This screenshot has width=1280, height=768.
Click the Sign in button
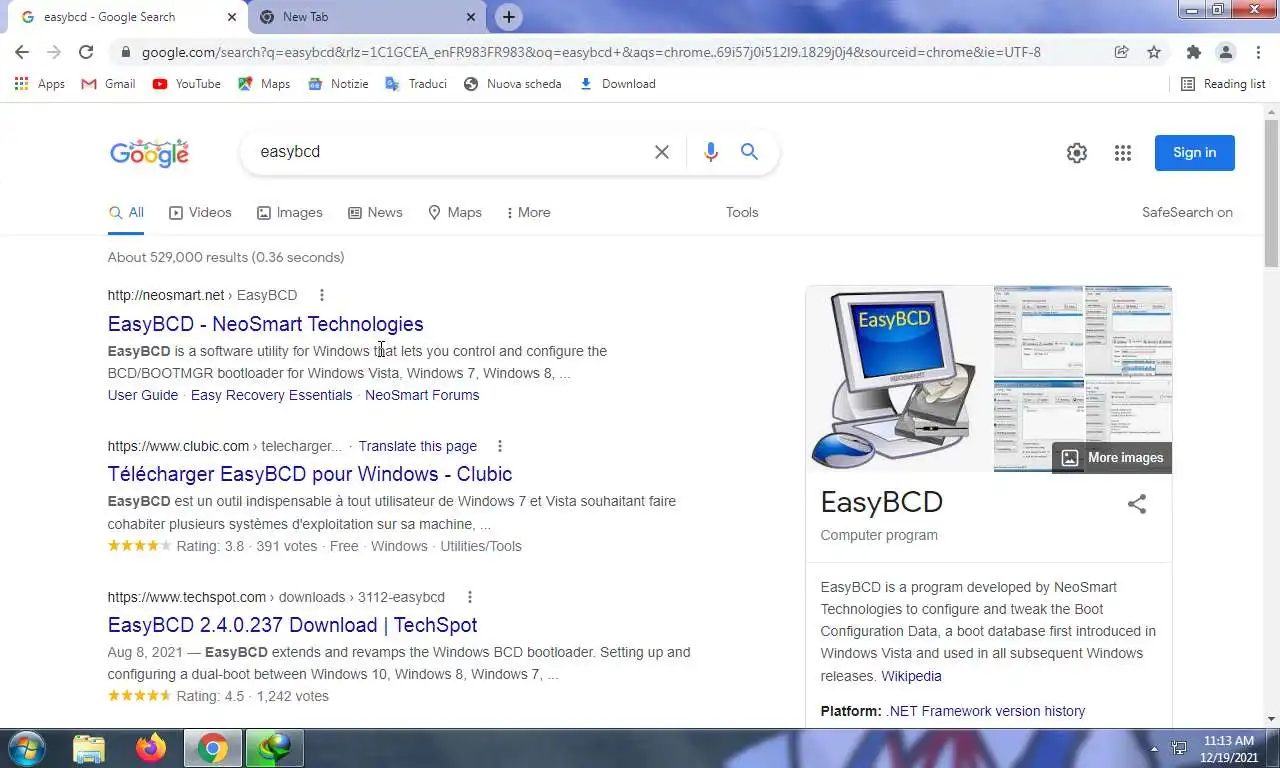coord(1195,153)
